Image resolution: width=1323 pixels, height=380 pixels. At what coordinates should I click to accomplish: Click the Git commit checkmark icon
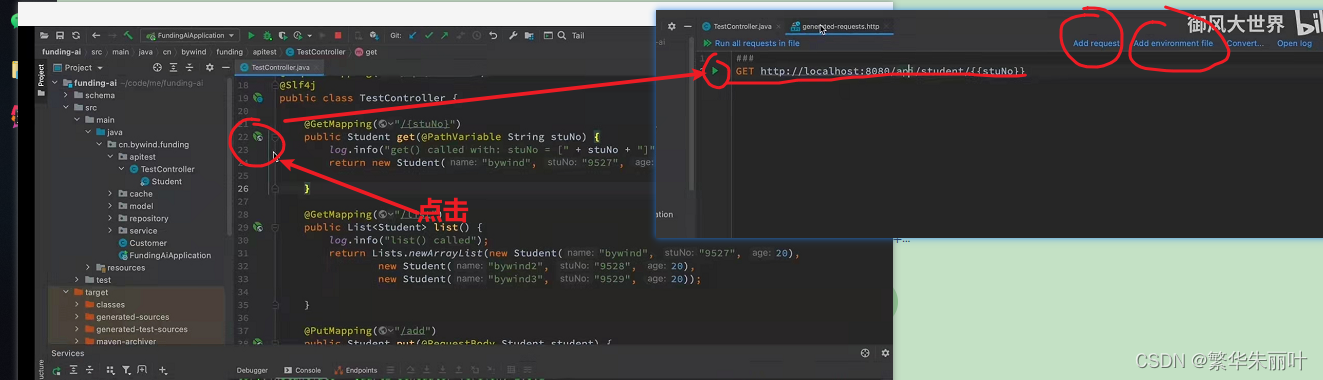tap(430, 36)
